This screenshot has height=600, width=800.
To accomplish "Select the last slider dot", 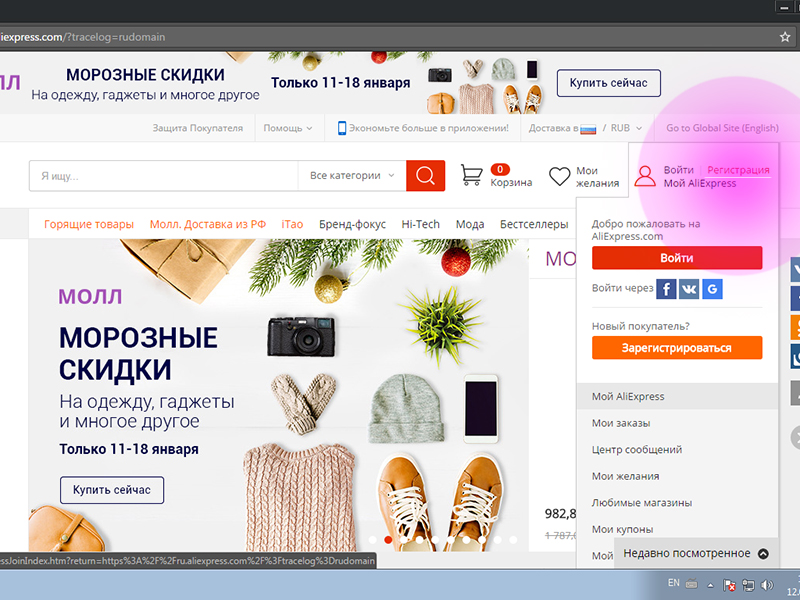I will click(513, 540).
